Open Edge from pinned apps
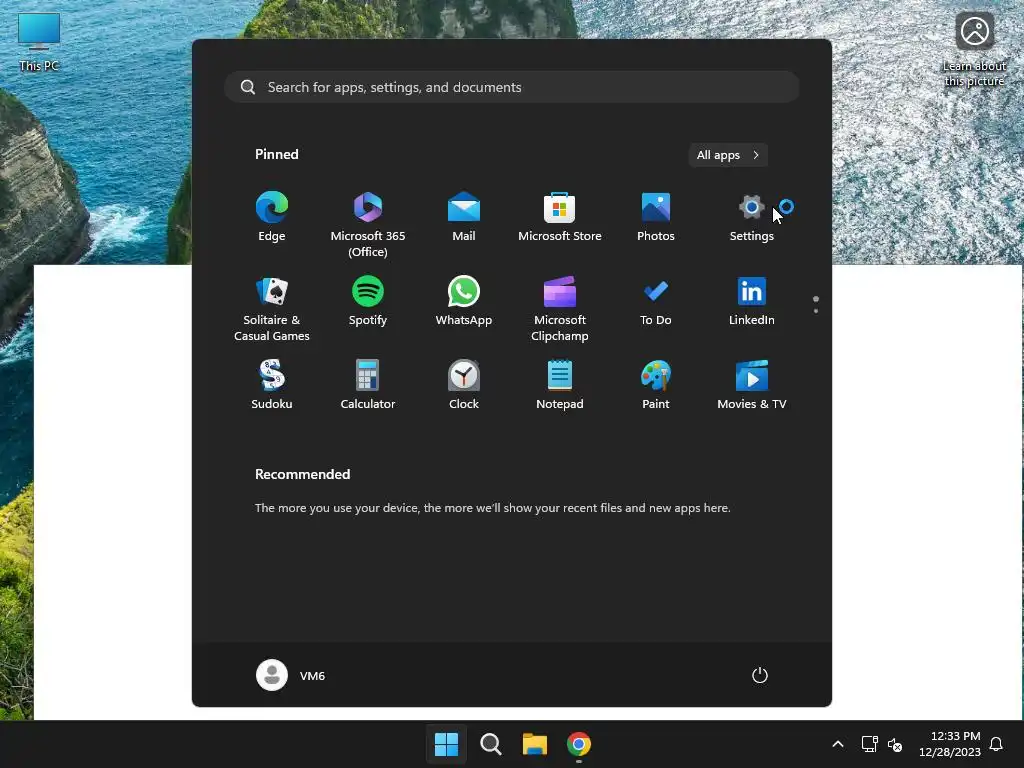Screen dimensions: 1024x768 point(272,217)
